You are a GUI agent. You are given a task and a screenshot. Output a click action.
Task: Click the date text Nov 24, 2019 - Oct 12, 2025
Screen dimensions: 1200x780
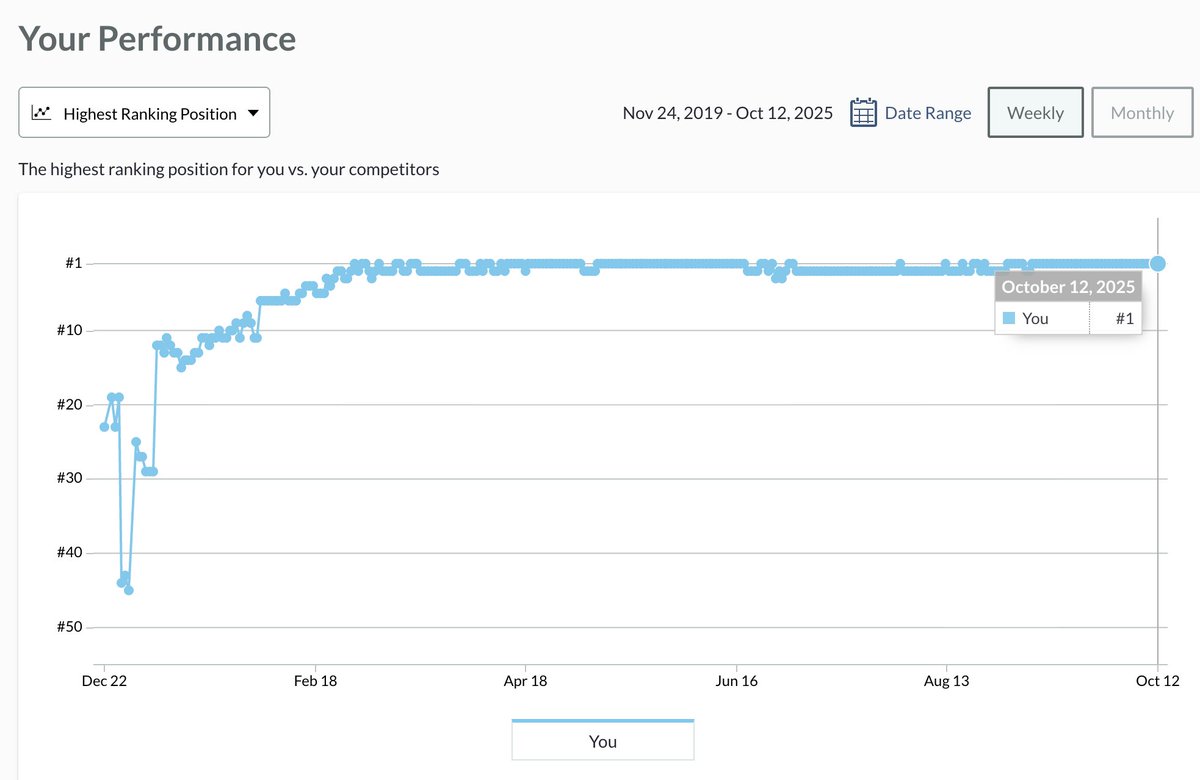click(727, 113)
